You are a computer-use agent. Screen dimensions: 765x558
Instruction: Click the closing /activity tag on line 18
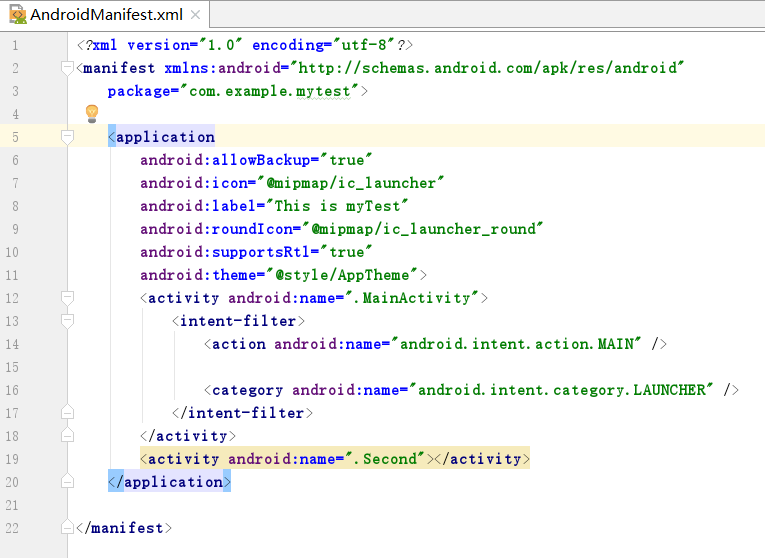coord(188,436)
